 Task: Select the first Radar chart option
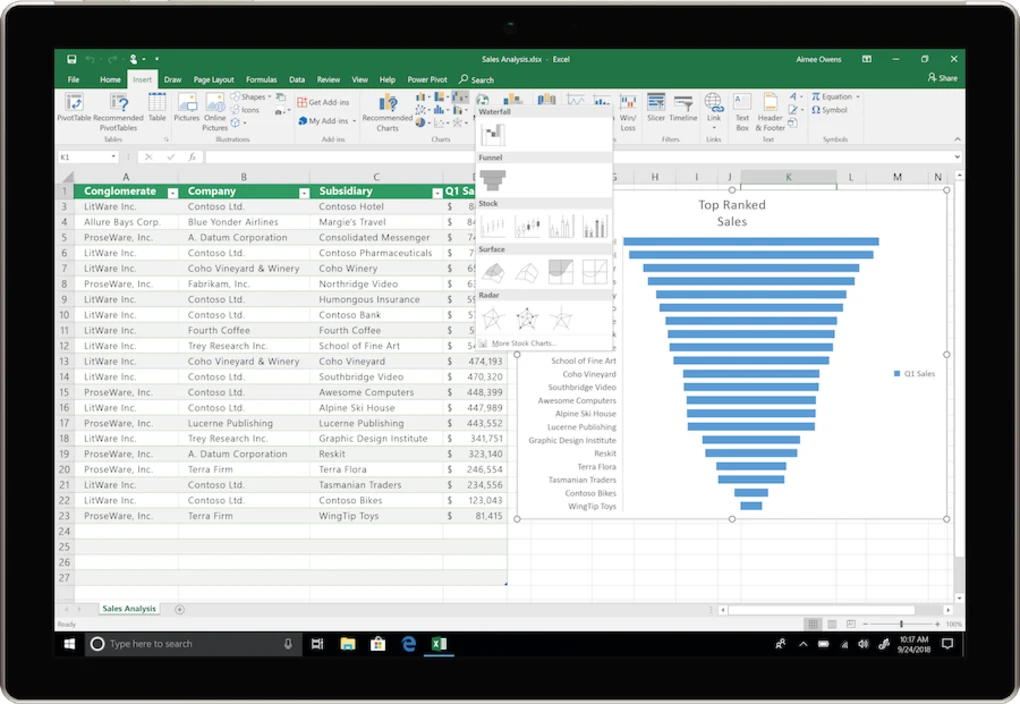click(492, 319)
